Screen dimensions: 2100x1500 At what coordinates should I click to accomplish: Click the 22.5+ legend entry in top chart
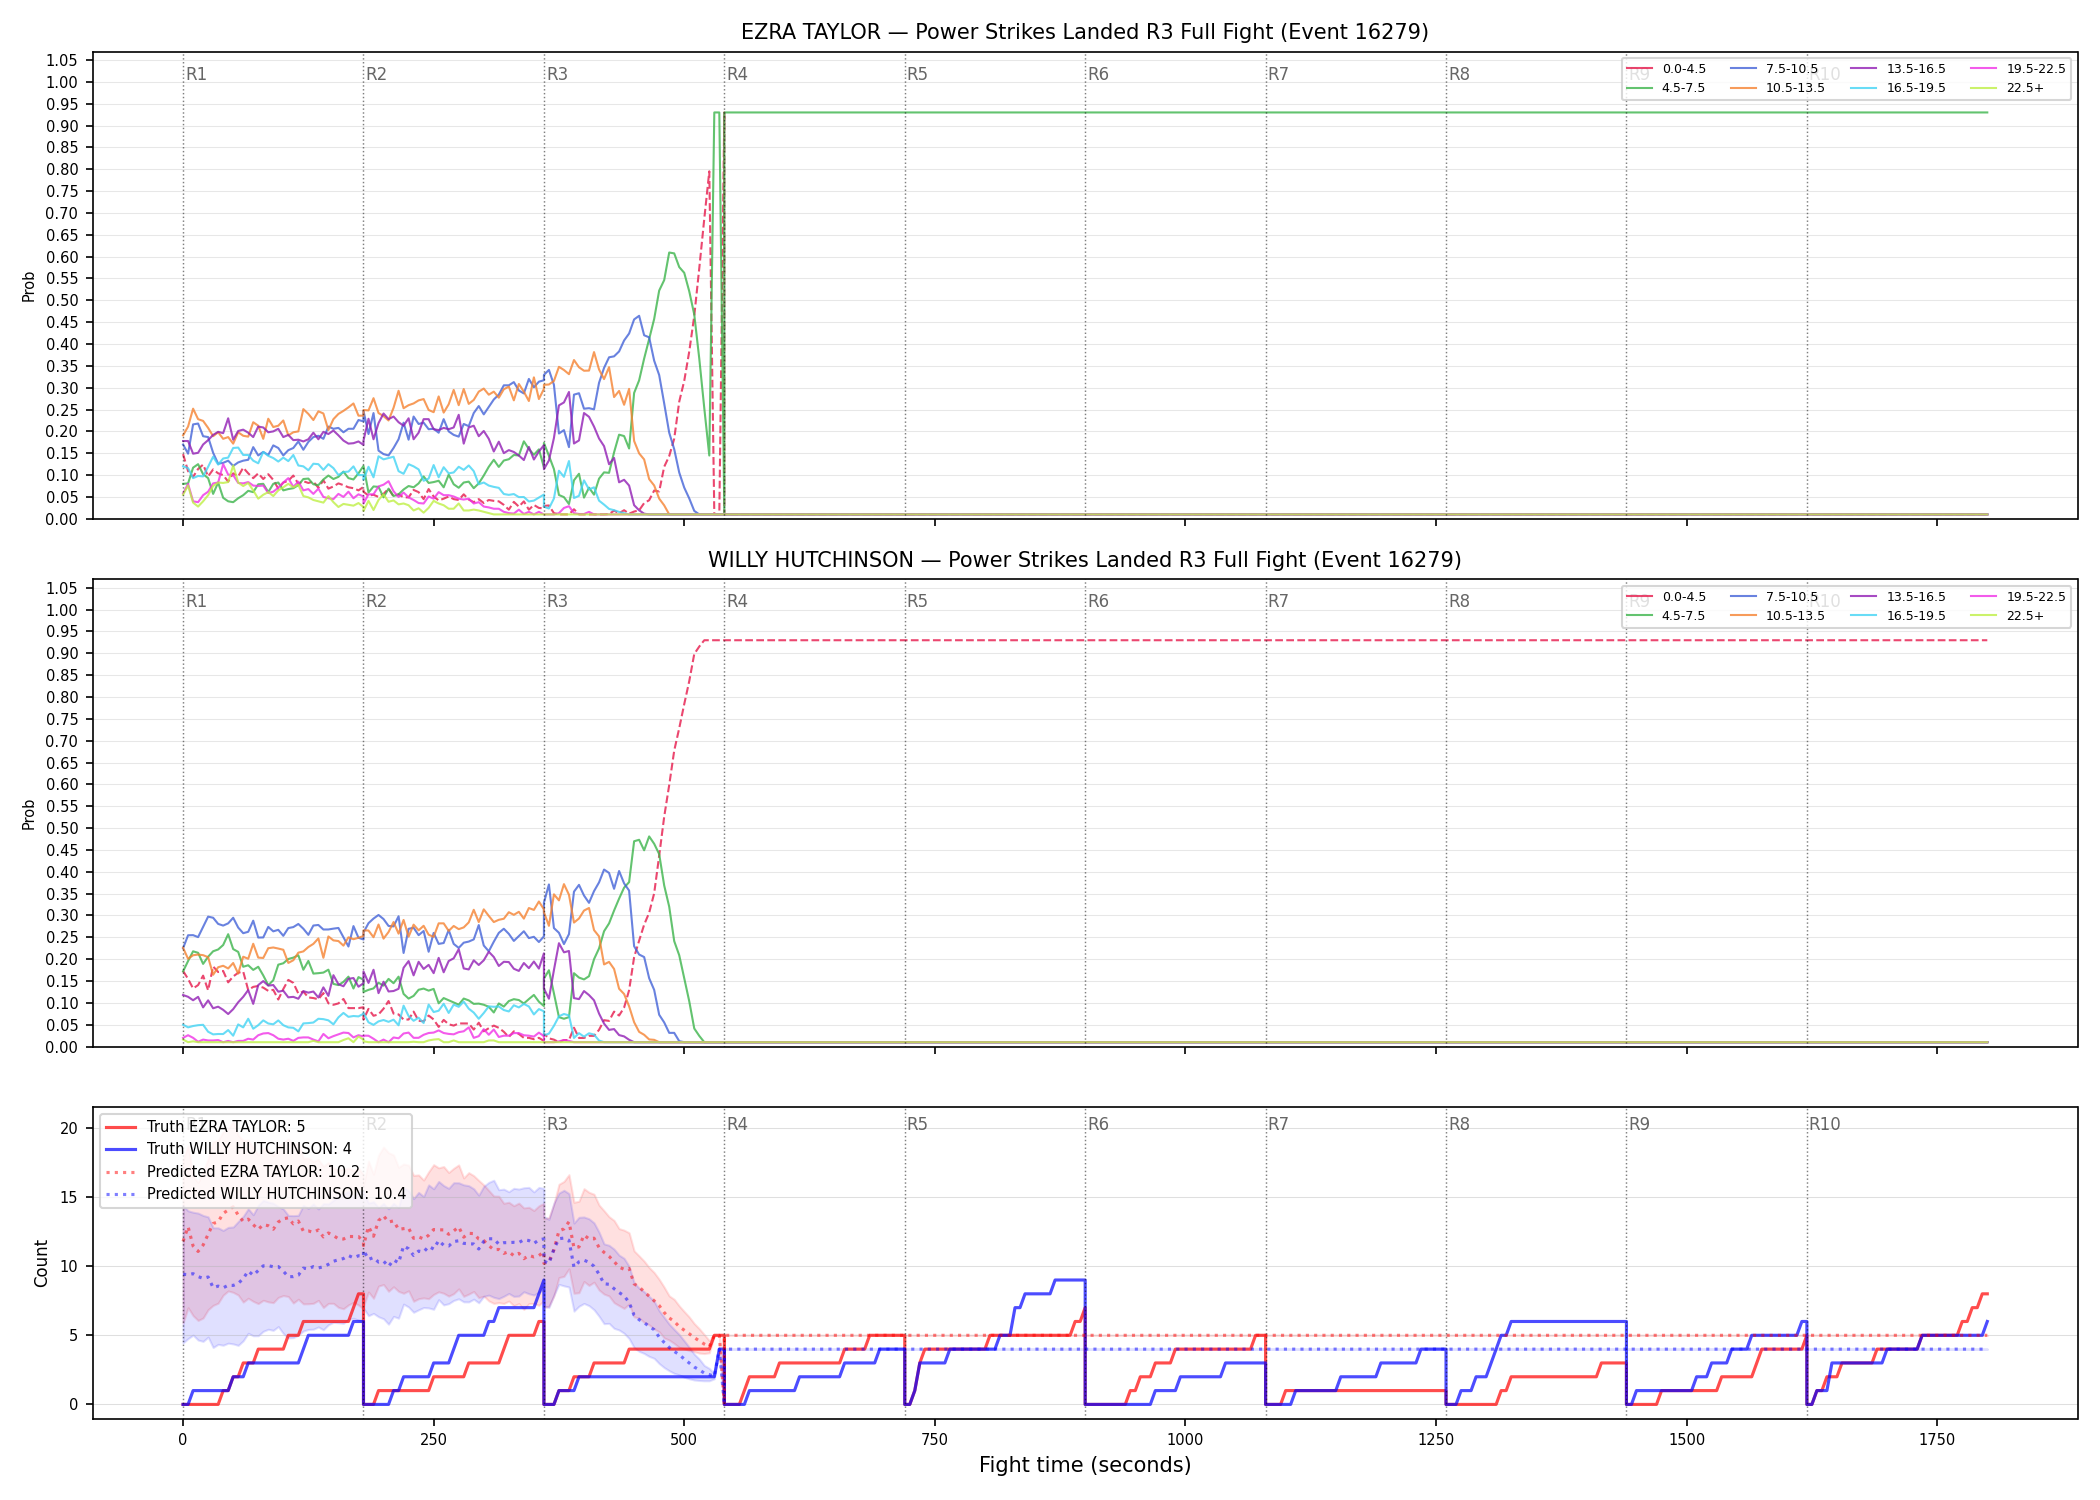point(2007,88)
